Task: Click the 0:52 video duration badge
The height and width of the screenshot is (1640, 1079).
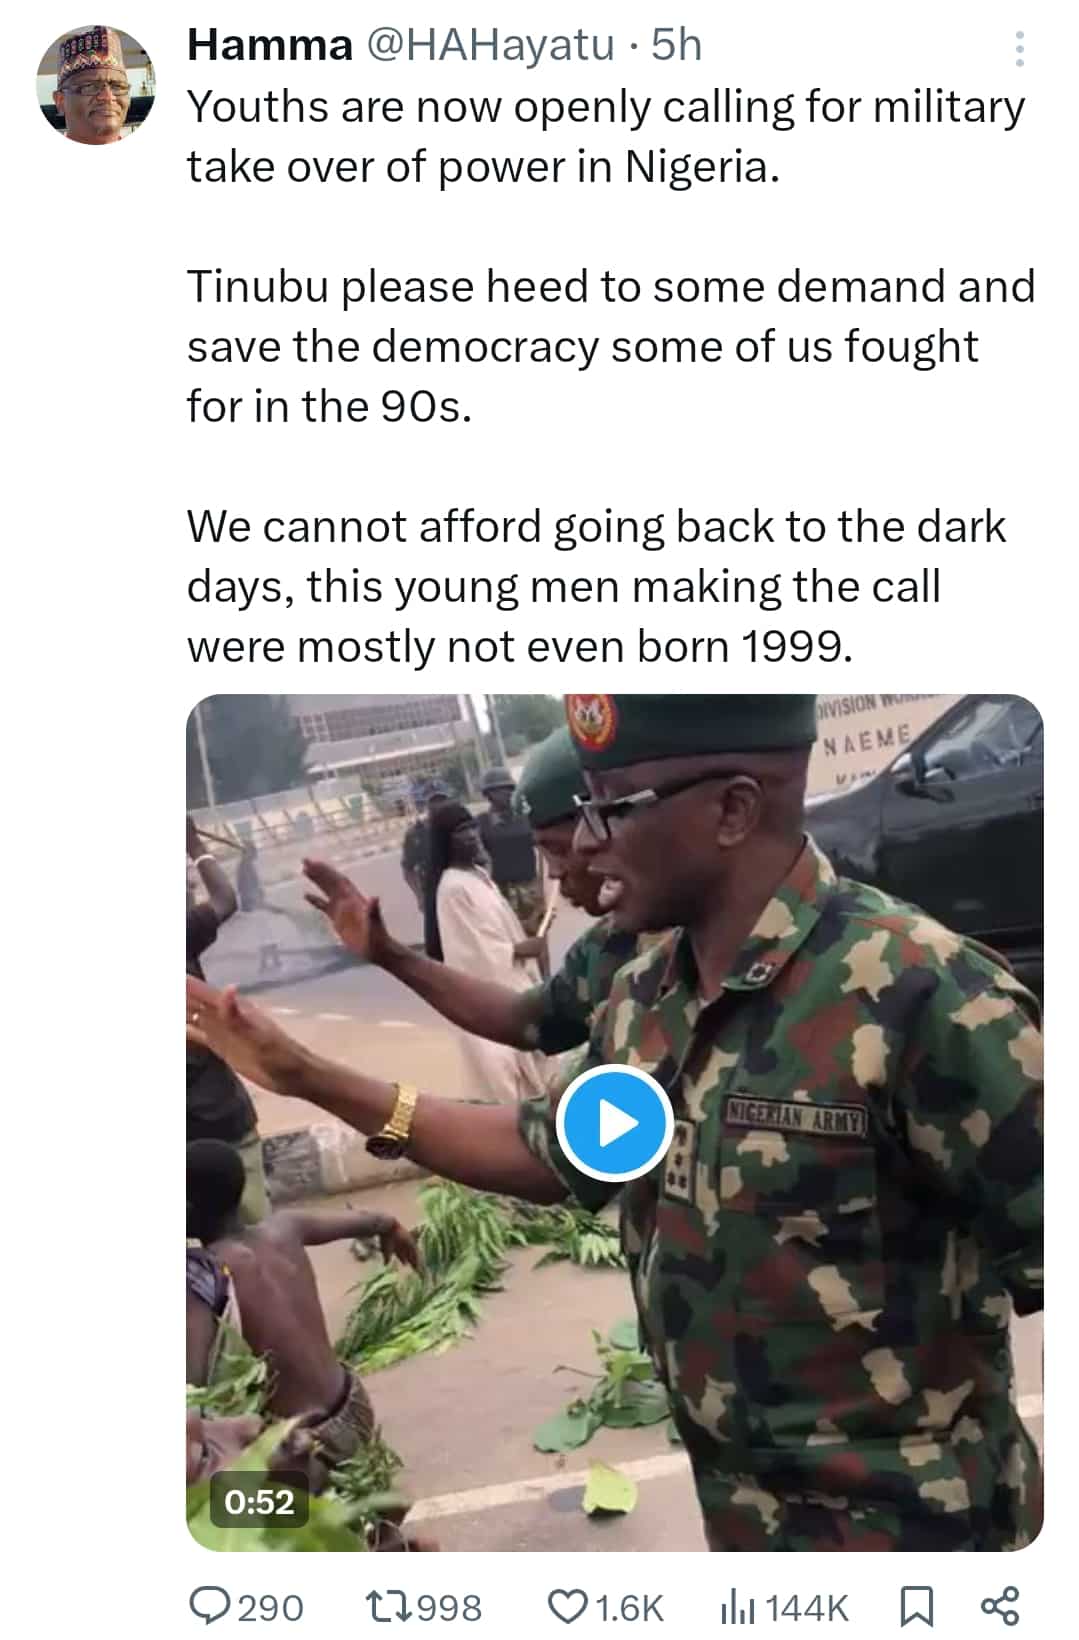Action: [259, 1502]
